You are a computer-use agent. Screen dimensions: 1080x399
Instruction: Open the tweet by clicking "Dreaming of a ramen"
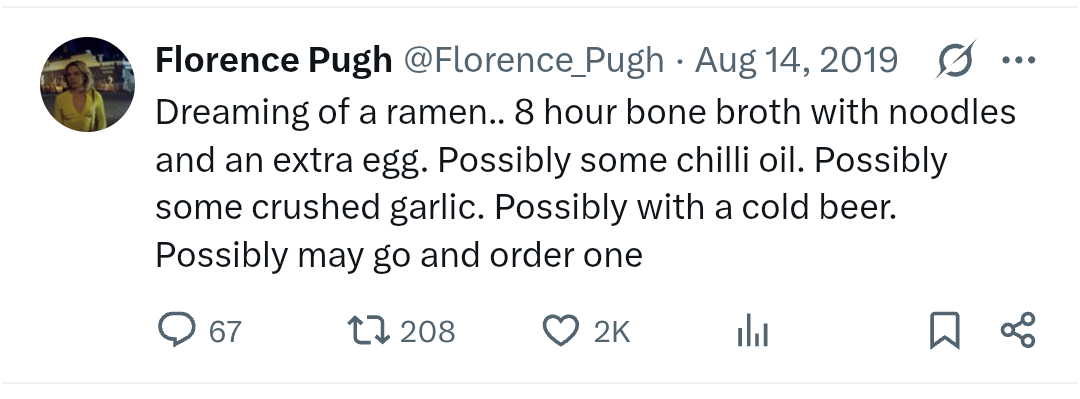322,112
